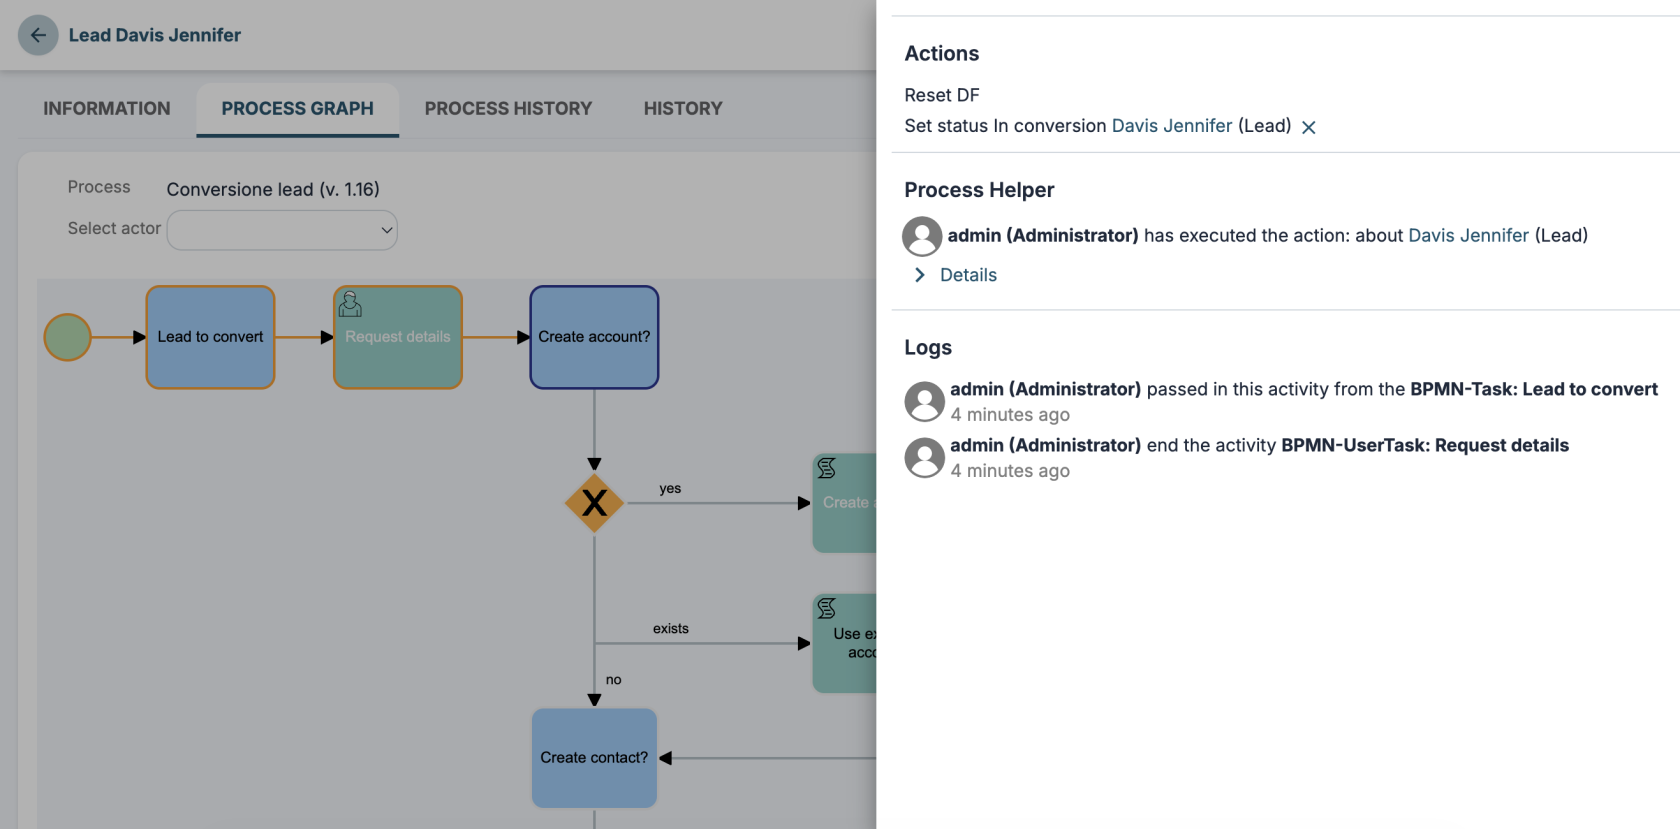Click the user task icon in Request details
This screenshot has height=829, width=1680.
tap(350, 303)
